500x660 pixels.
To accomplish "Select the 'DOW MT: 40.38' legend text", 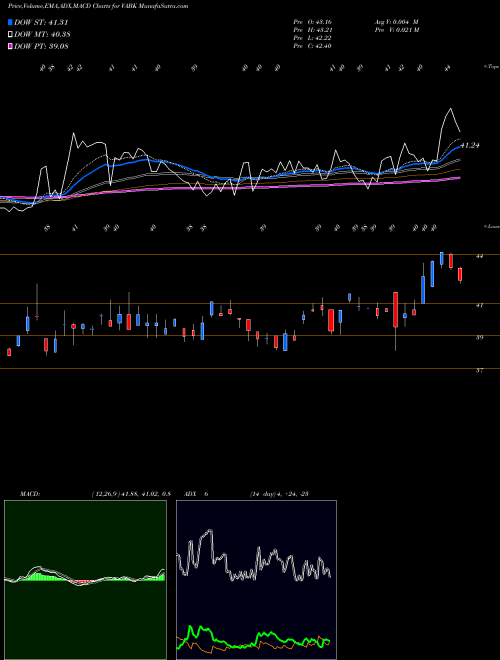I will pos(42,34).
